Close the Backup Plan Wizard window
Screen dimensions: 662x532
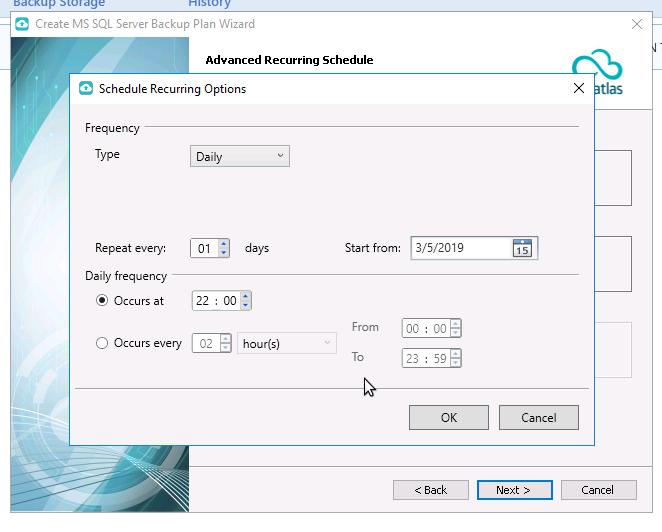pyautogui.click(x=637, y=24)
